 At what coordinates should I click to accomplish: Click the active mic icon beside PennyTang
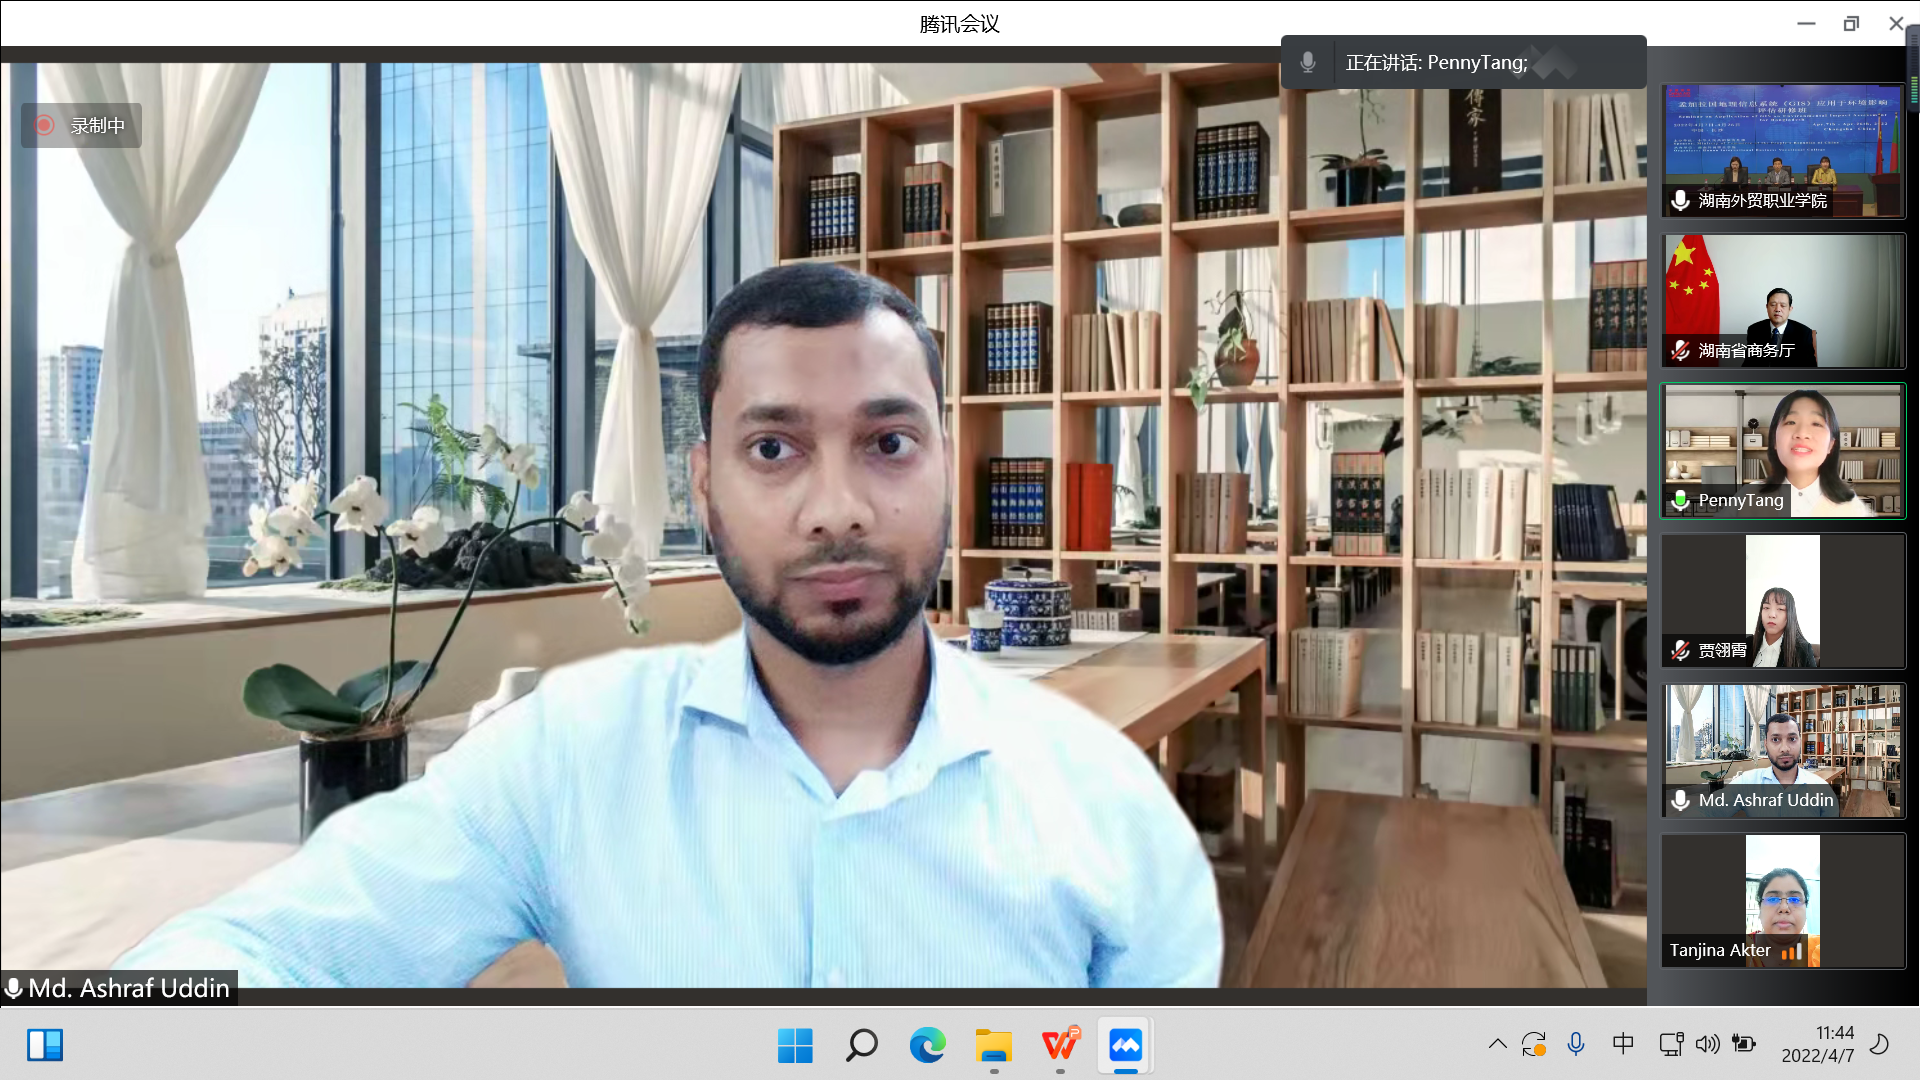[1680, 500]
